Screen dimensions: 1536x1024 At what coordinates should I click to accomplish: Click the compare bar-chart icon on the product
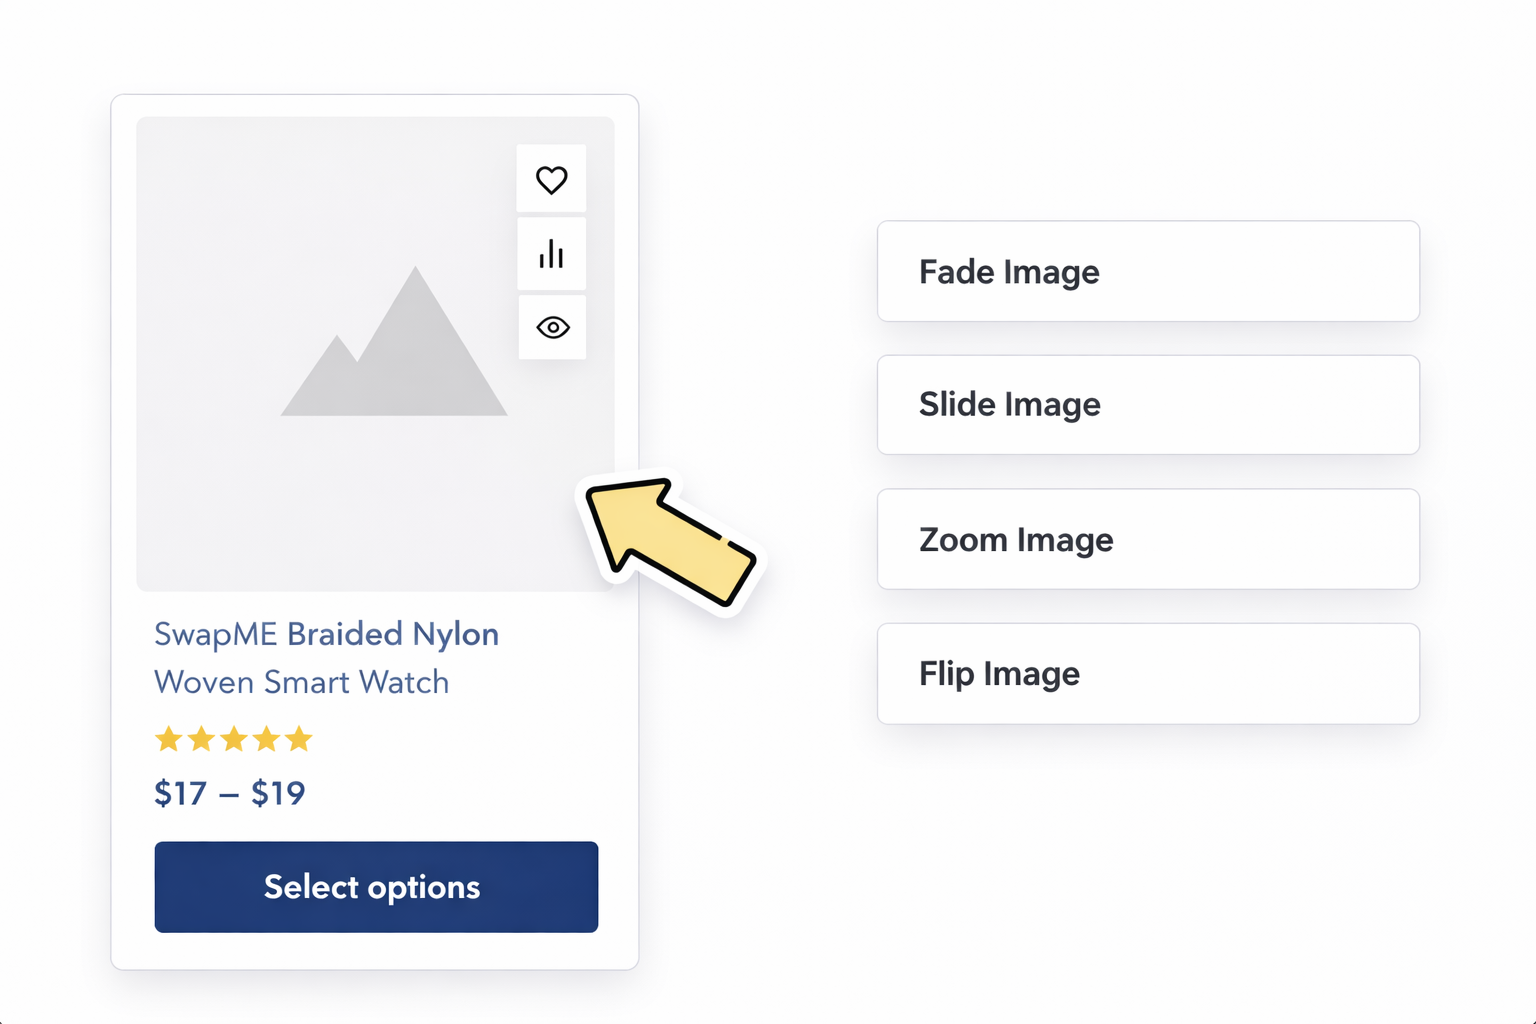click(x=551, y=254)
